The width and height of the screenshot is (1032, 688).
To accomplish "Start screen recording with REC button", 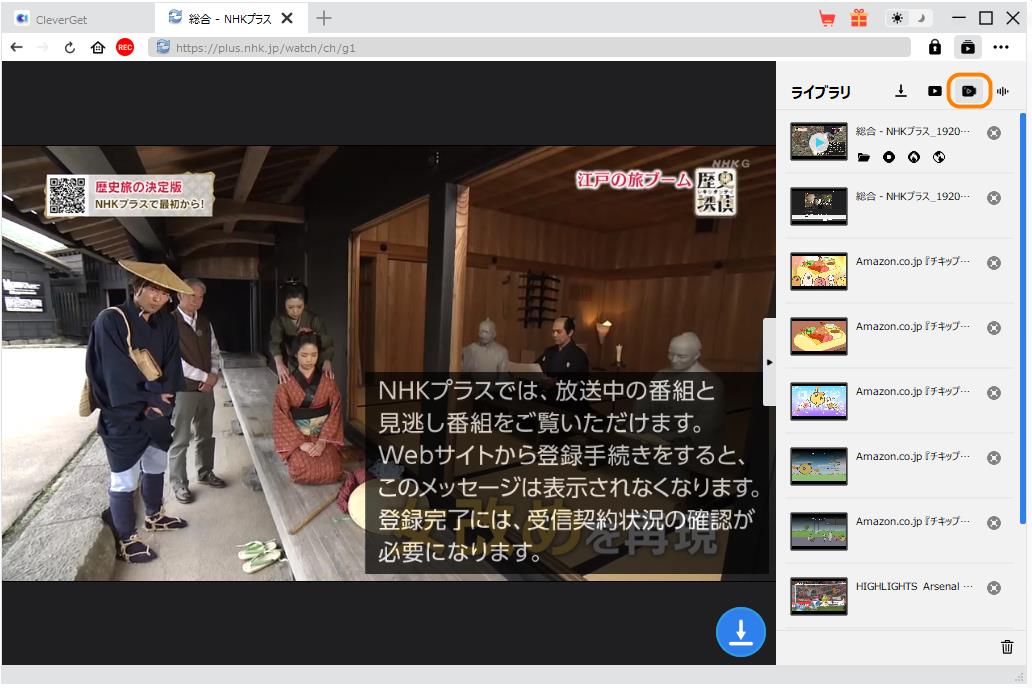I will click(x=125, y=47).
